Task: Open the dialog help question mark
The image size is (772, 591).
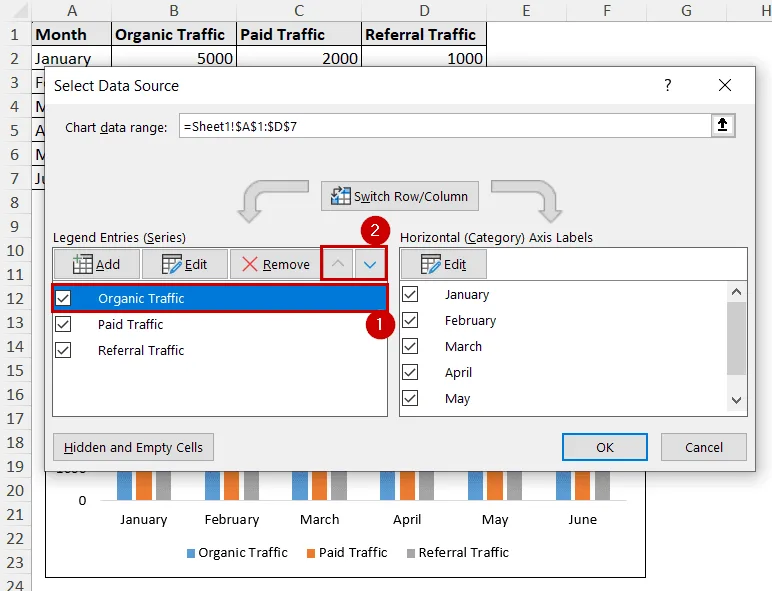Action: 668,85
